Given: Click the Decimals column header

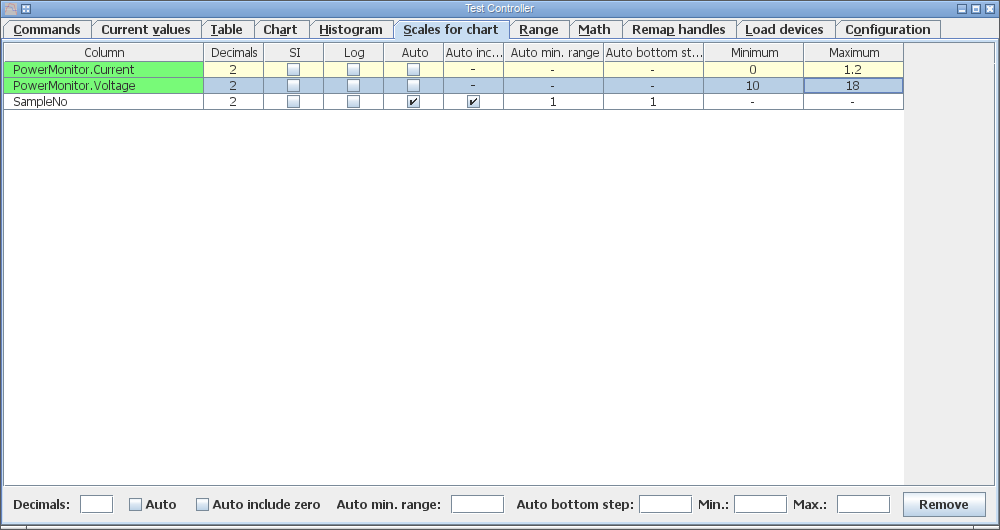Looking at the screenshot, I should pos(234,53).
